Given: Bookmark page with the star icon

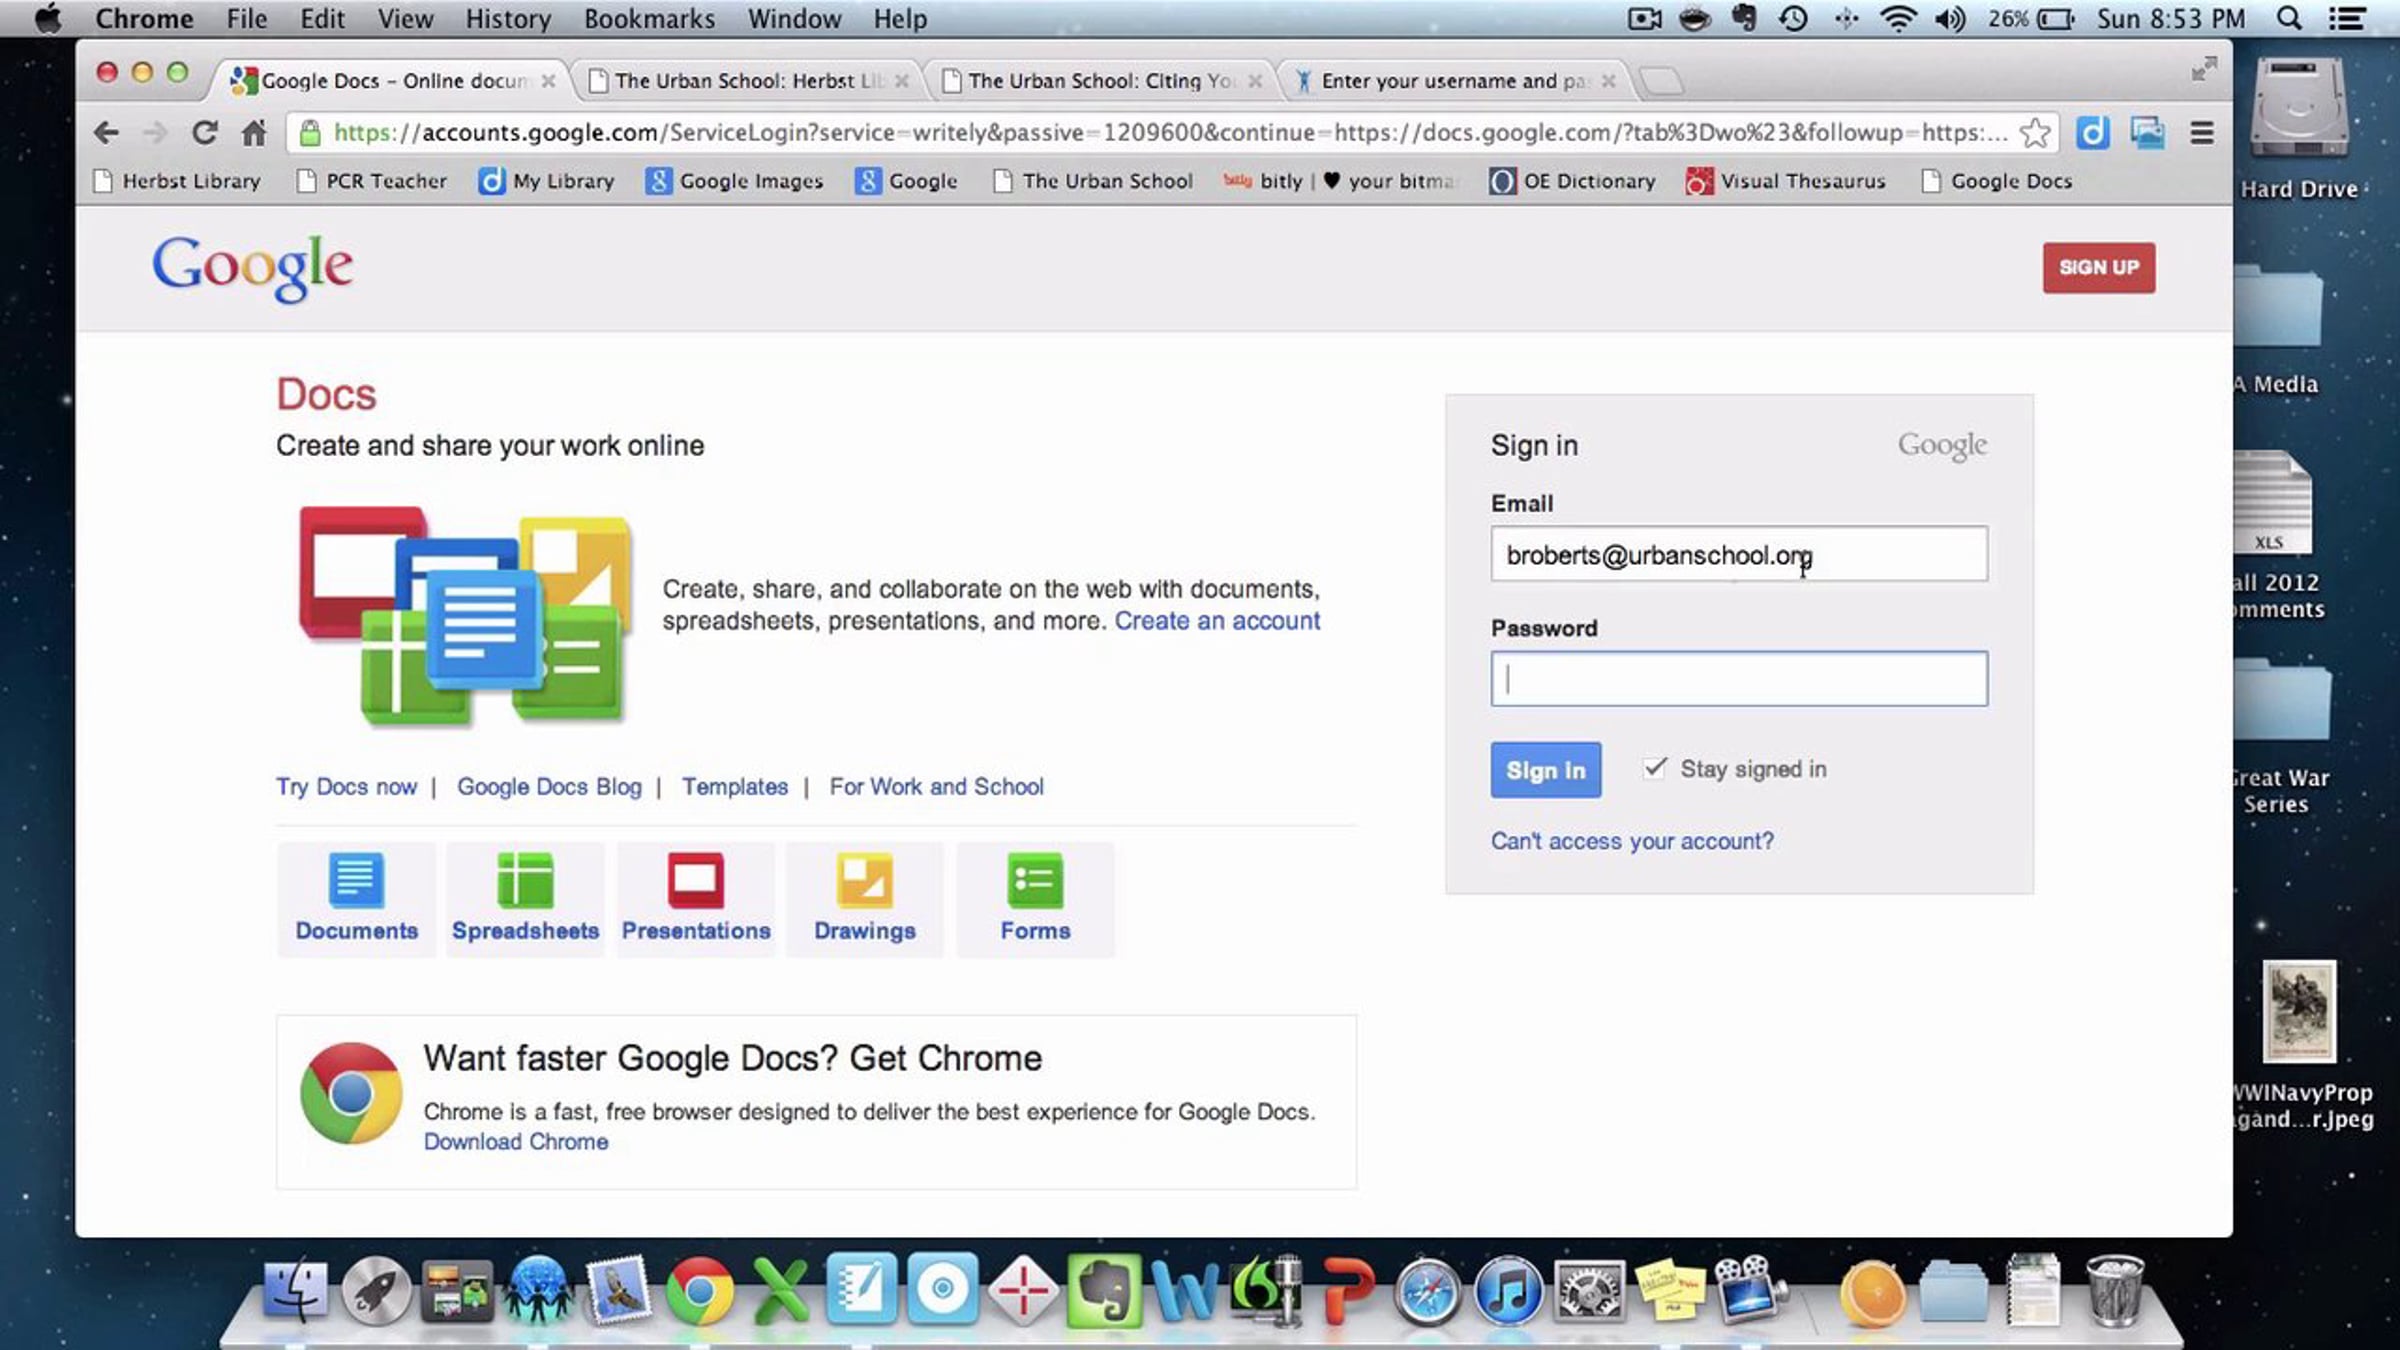Looking at the screenshot, I should click(x=2035, y=133).
